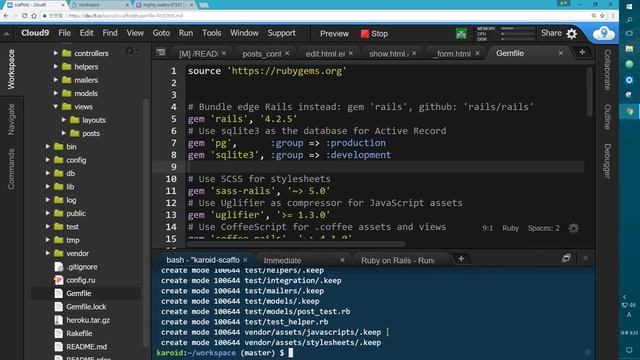Collapse the top menu bar arrow
Image resolution: width=640 pixels, height=360 pixels.
point(7,34)
